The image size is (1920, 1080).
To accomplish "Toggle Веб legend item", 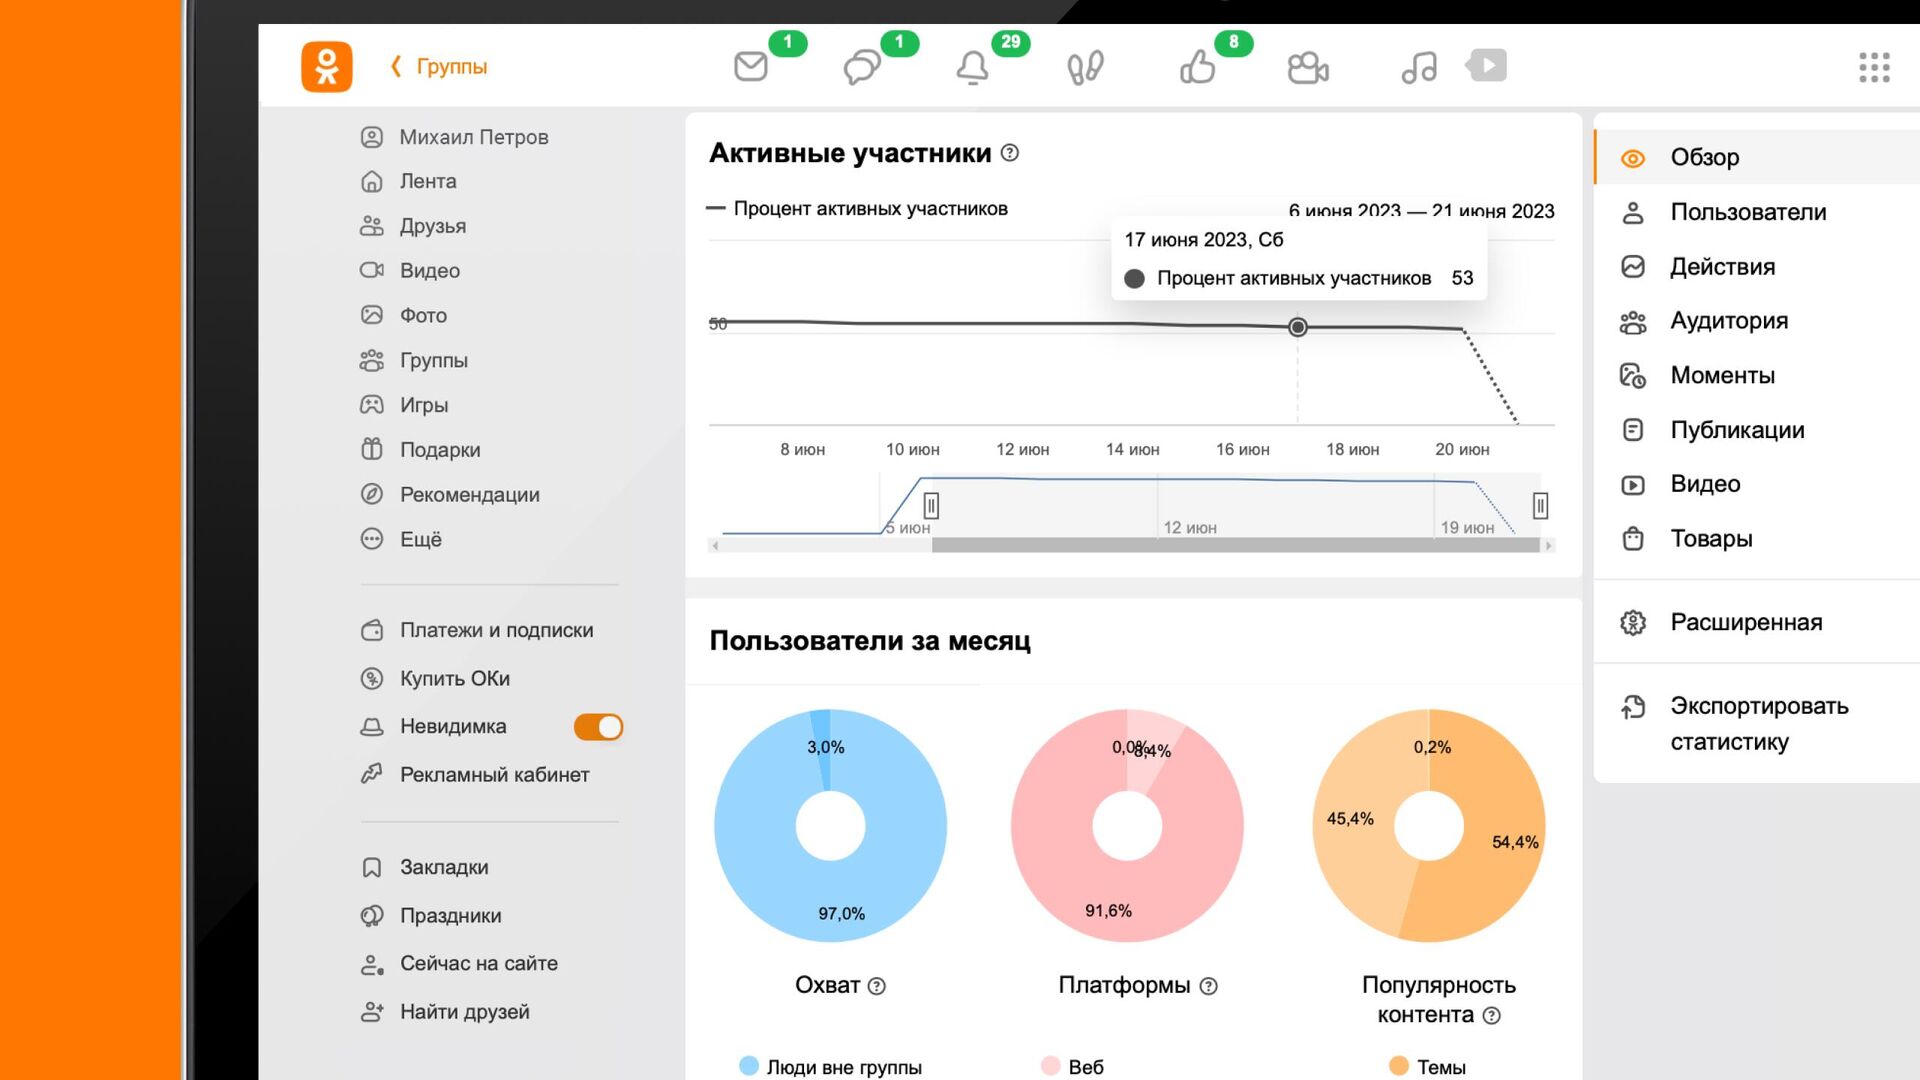I will coord(1072,1067).
